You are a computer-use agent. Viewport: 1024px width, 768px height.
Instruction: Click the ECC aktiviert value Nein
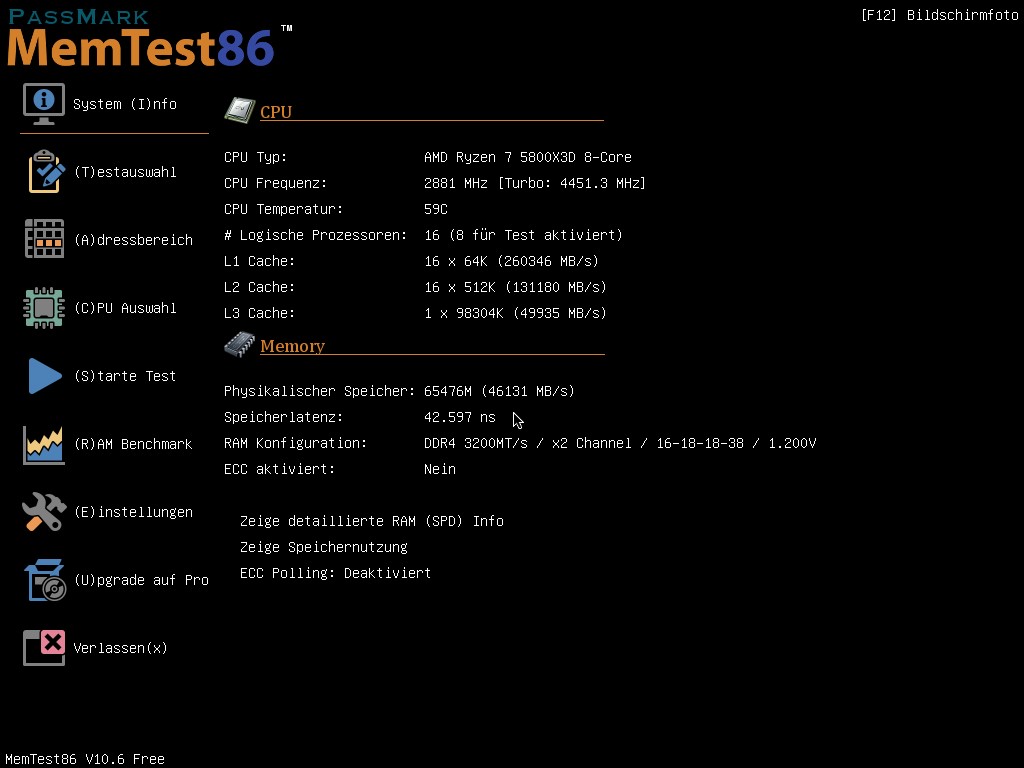(x=440, y=470)
